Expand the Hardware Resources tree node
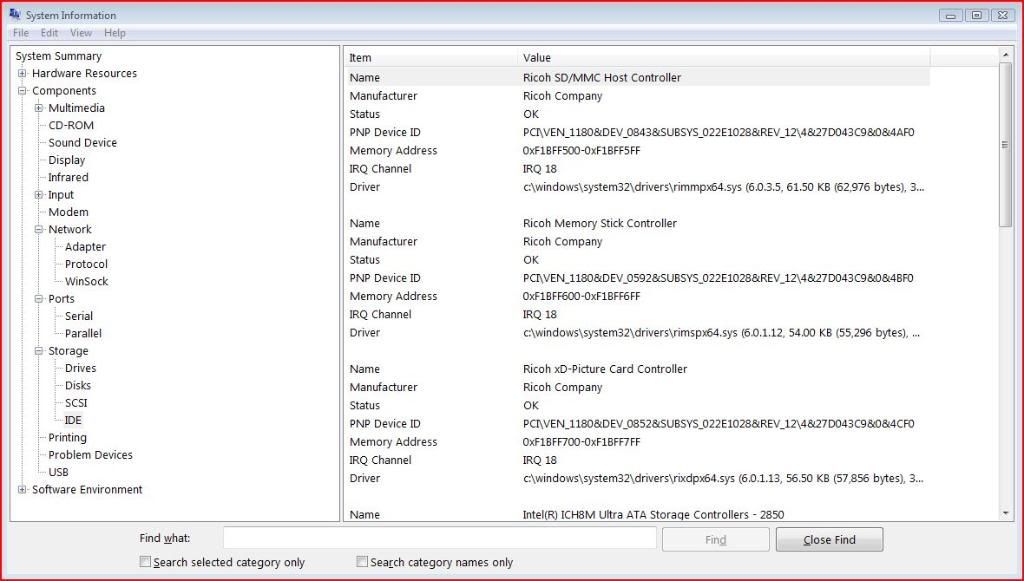 tap(22, 74)
